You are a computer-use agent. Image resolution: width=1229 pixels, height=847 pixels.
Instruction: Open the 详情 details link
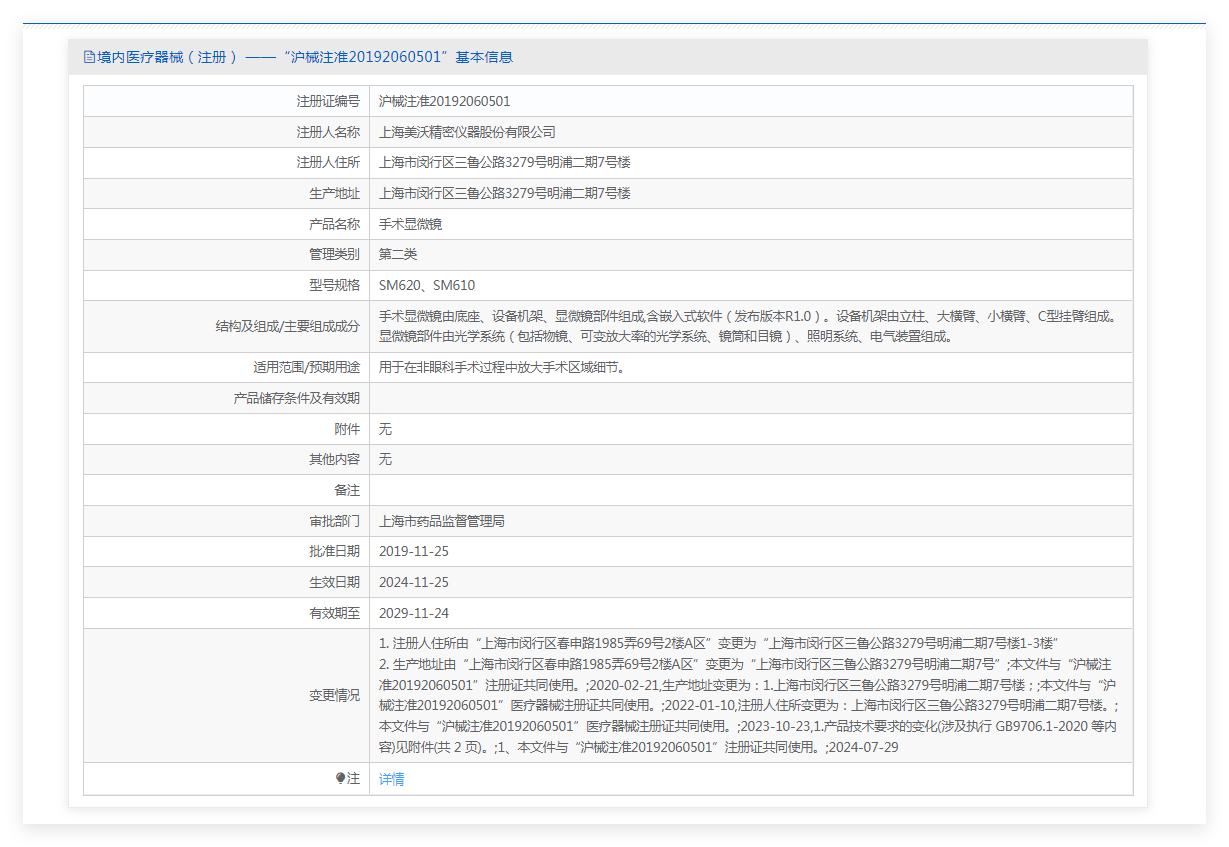pyautogui.click(x=392, y=779)
